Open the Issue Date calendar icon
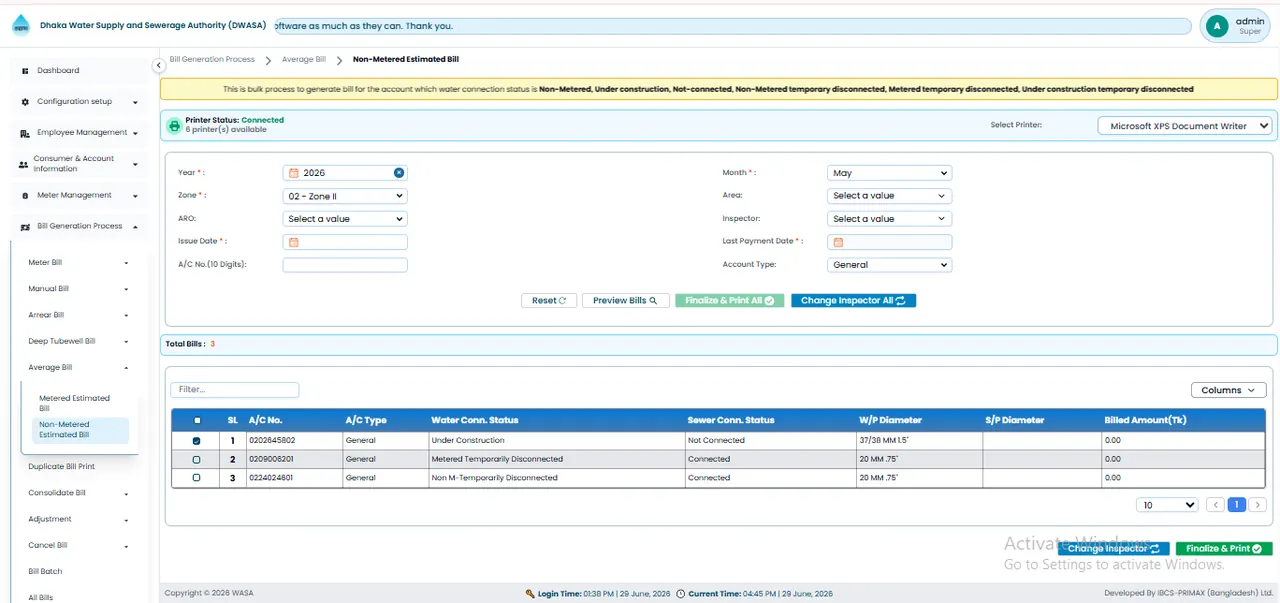 point(294,242)
